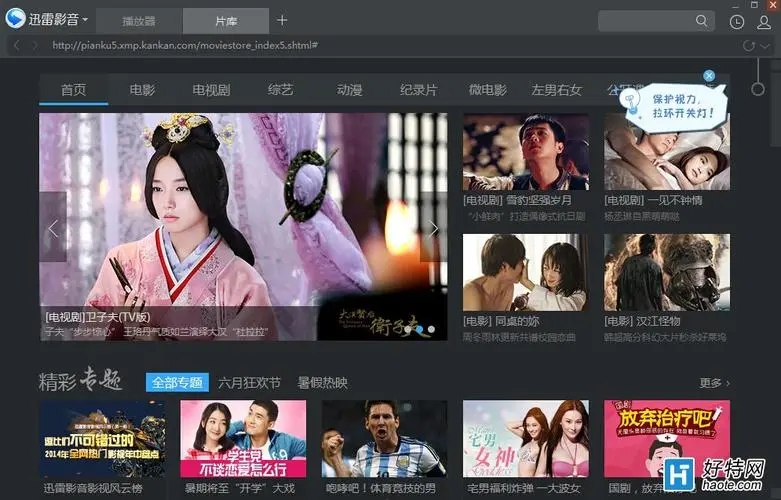
Task: Open the 迅雷影音 main menu dropdown
Action: coord(86,20)
